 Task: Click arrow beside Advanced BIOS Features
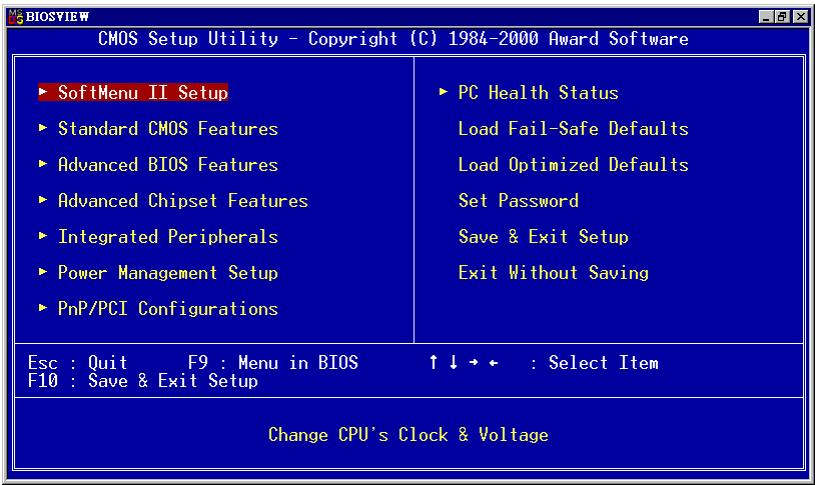43,164
